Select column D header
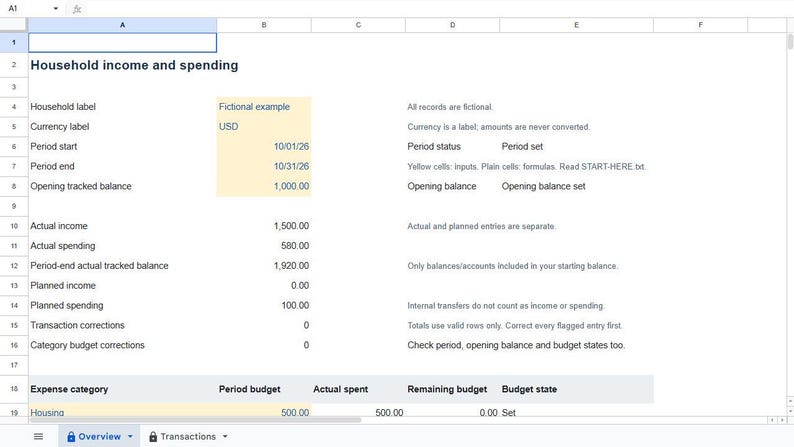This screenshot has height=447, width=794. point(452,25)
